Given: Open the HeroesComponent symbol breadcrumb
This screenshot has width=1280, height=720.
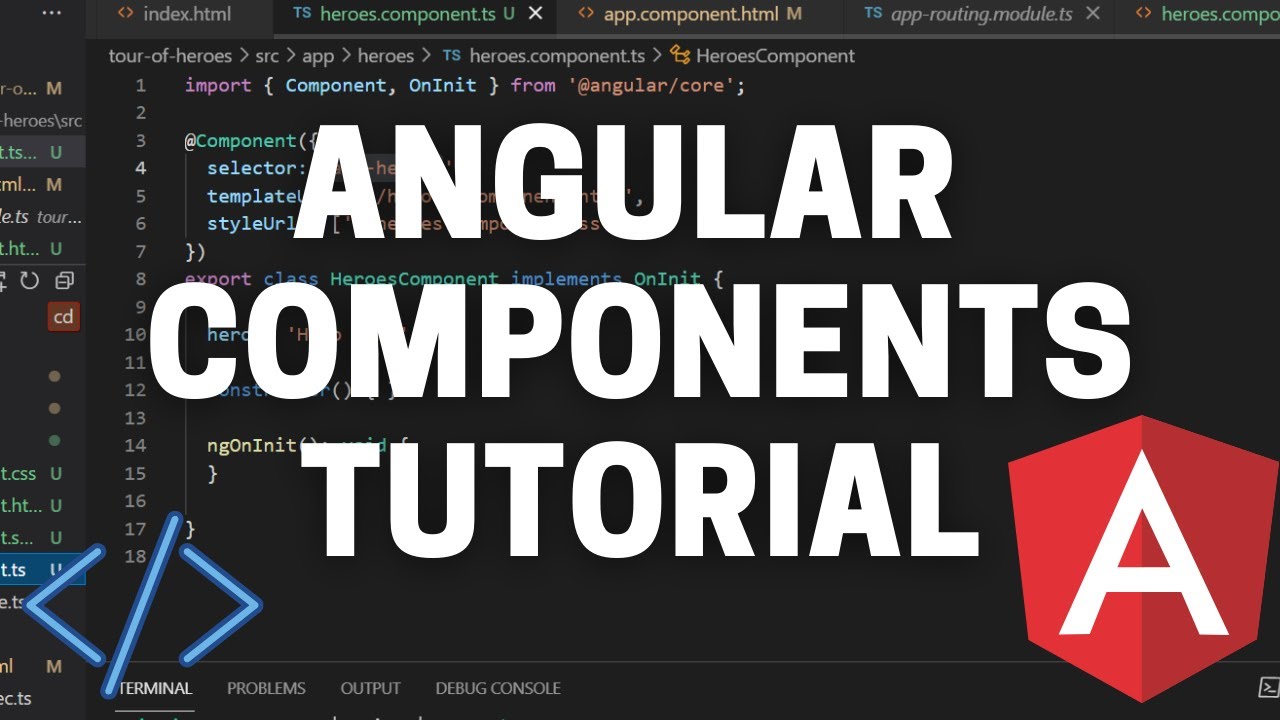Looking at the screenshot, I should [x=764, y=56].
